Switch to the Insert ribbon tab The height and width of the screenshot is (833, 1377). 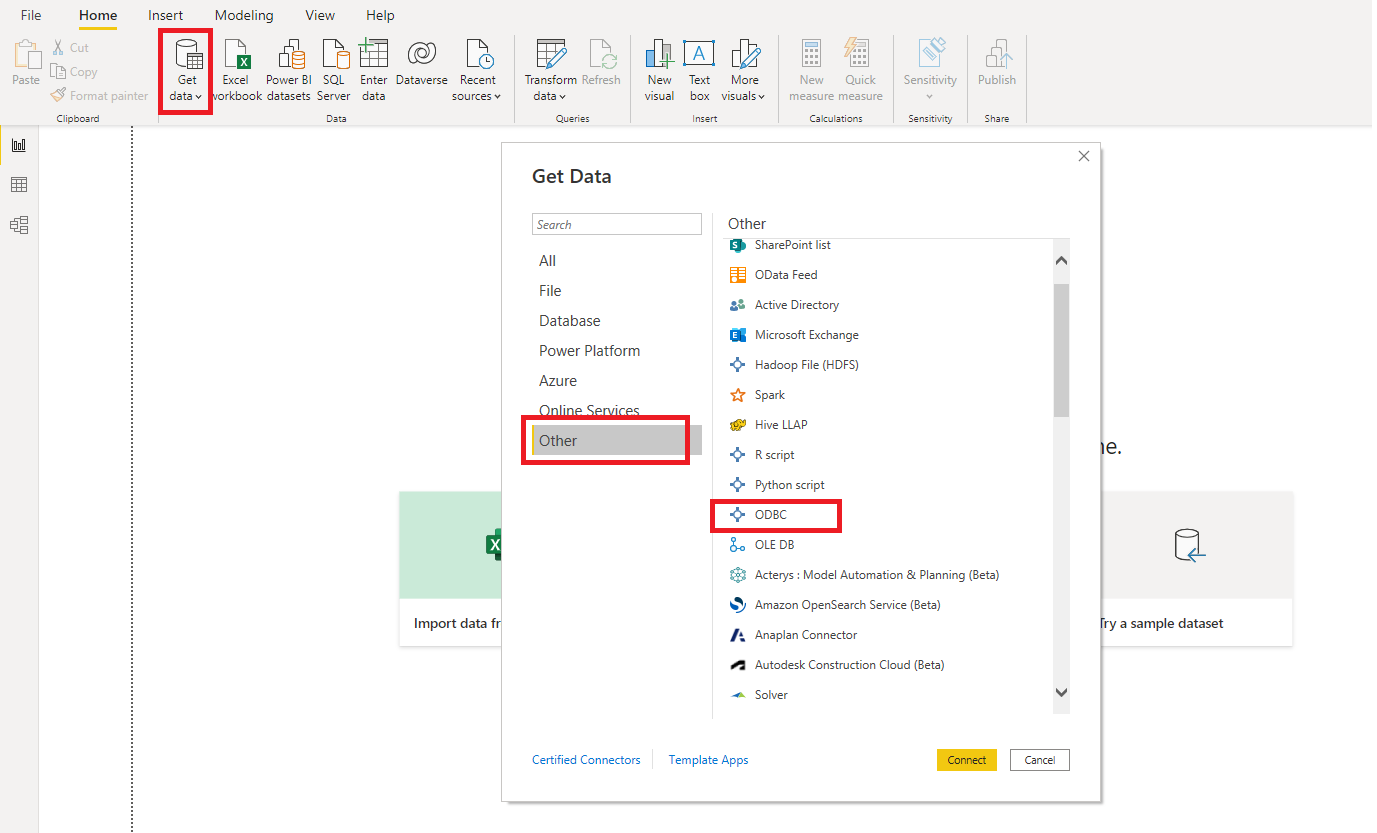(166, 15)
